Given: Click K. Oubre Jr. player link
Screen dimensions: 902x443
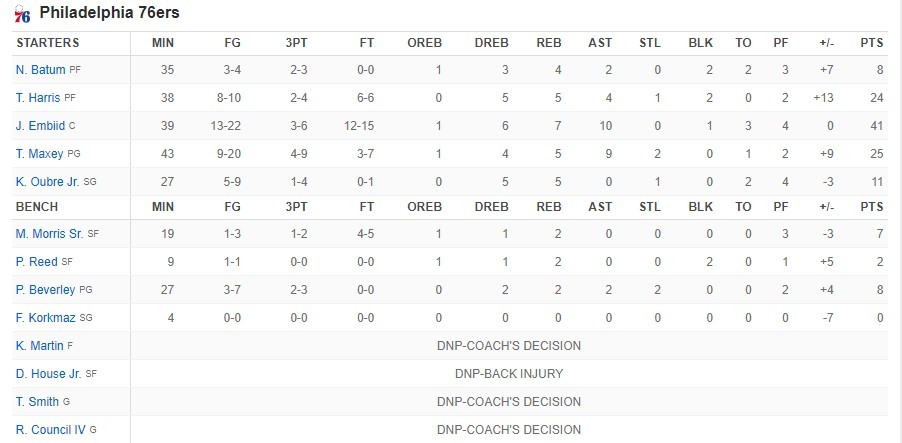Looking at the screenshot, I should point(48,182).
